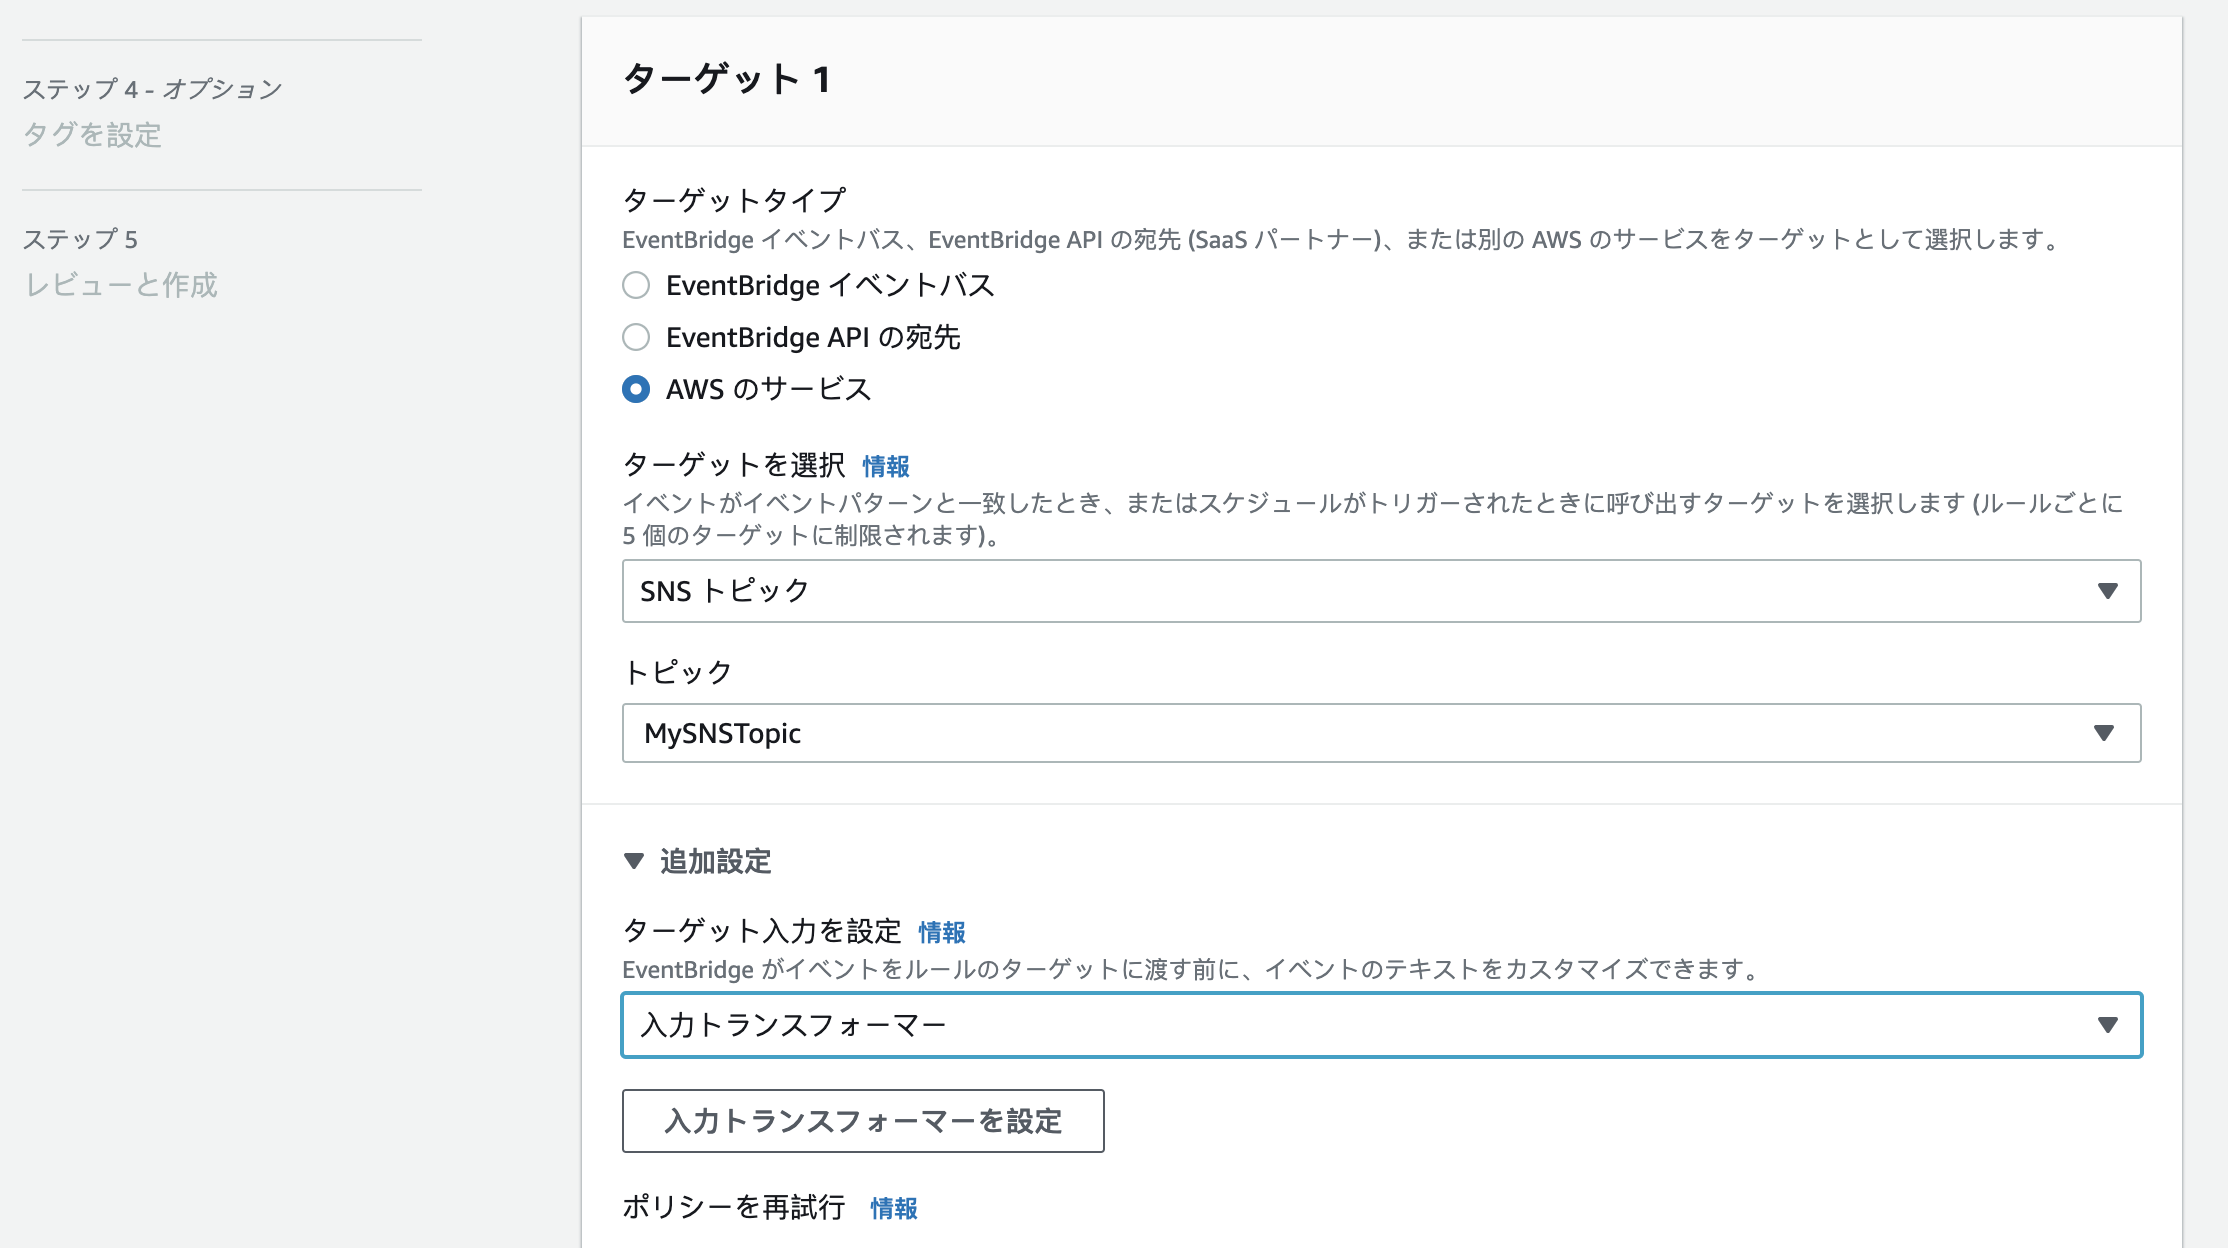Screen dimensions: 2228x1248
Task: Click the arrow icon of MySNSTopic selector
Action: [x=2103, y=733]
